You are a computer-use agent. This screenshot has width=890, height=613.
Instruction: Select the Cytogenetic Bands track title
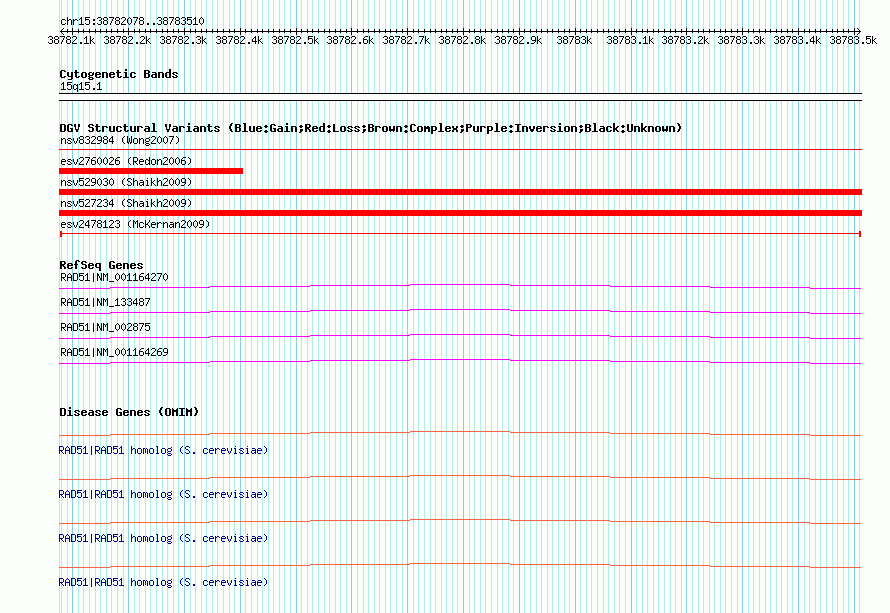click(119, 74)
